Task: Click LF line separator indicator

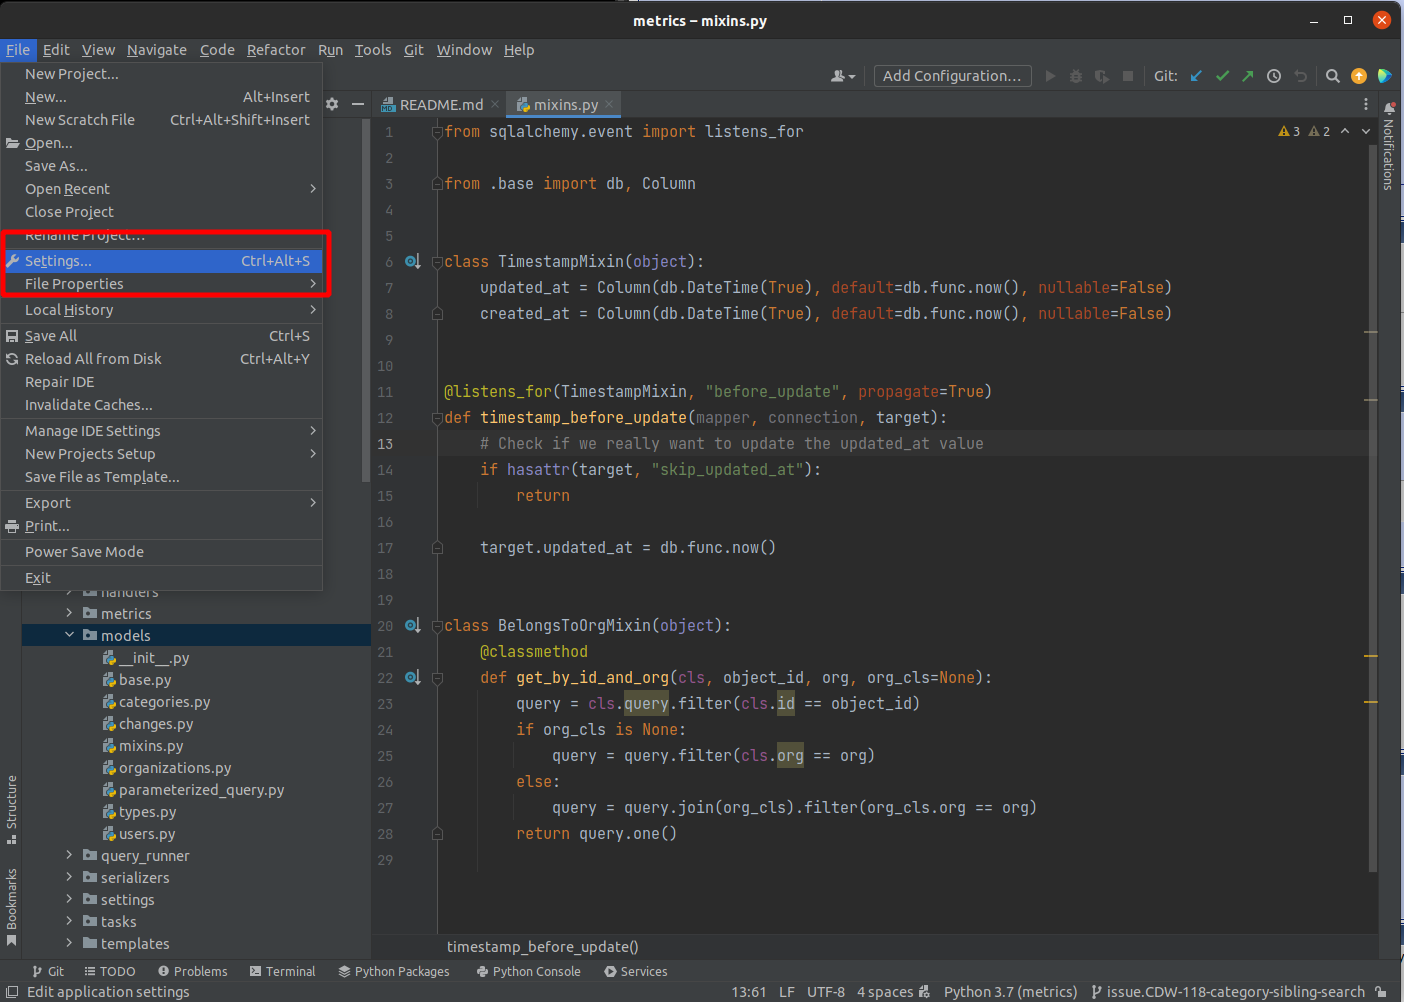Action: (787, 992)
